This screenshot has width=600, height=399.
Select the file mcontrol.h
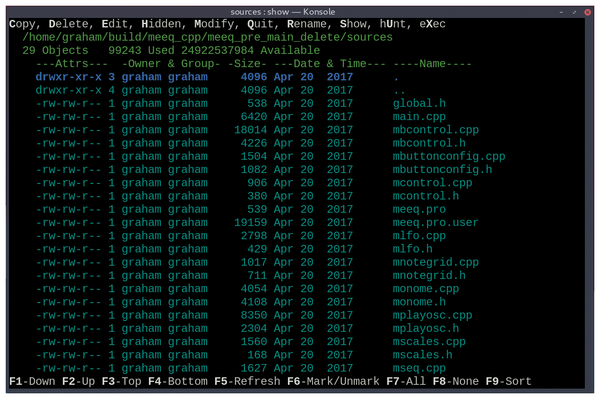coord(426,196)
